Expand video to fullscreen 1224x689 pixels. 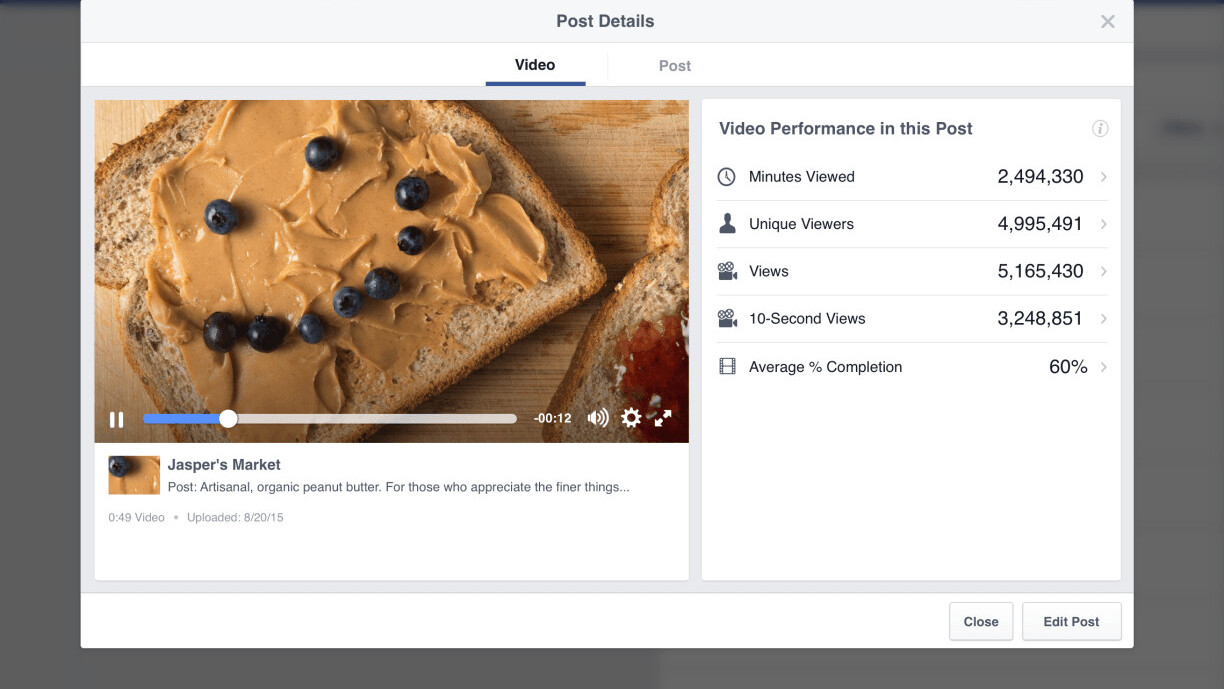663,418
